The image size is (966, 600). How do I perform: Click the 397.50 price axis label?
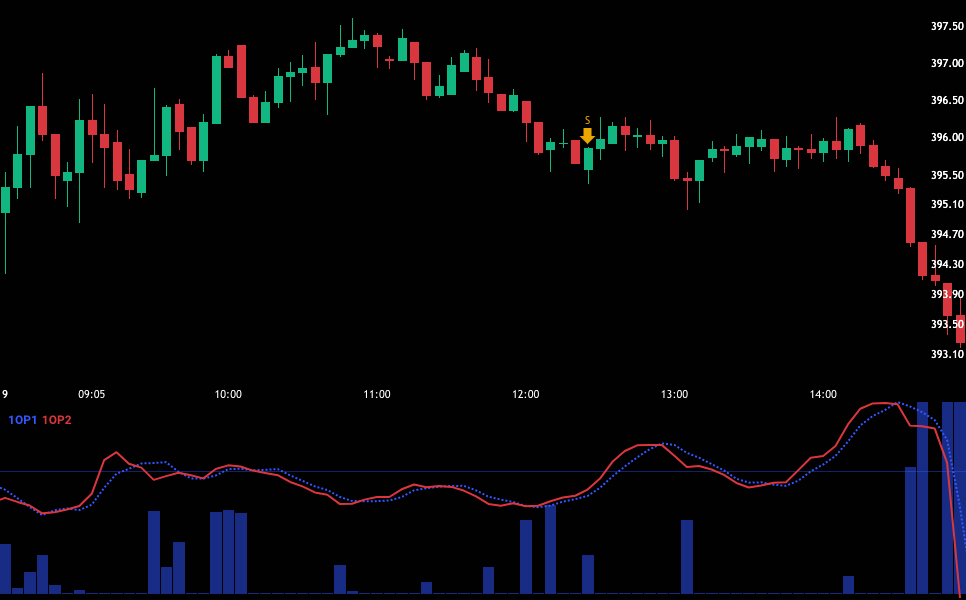pyautogui.click(x=947, y=26)
